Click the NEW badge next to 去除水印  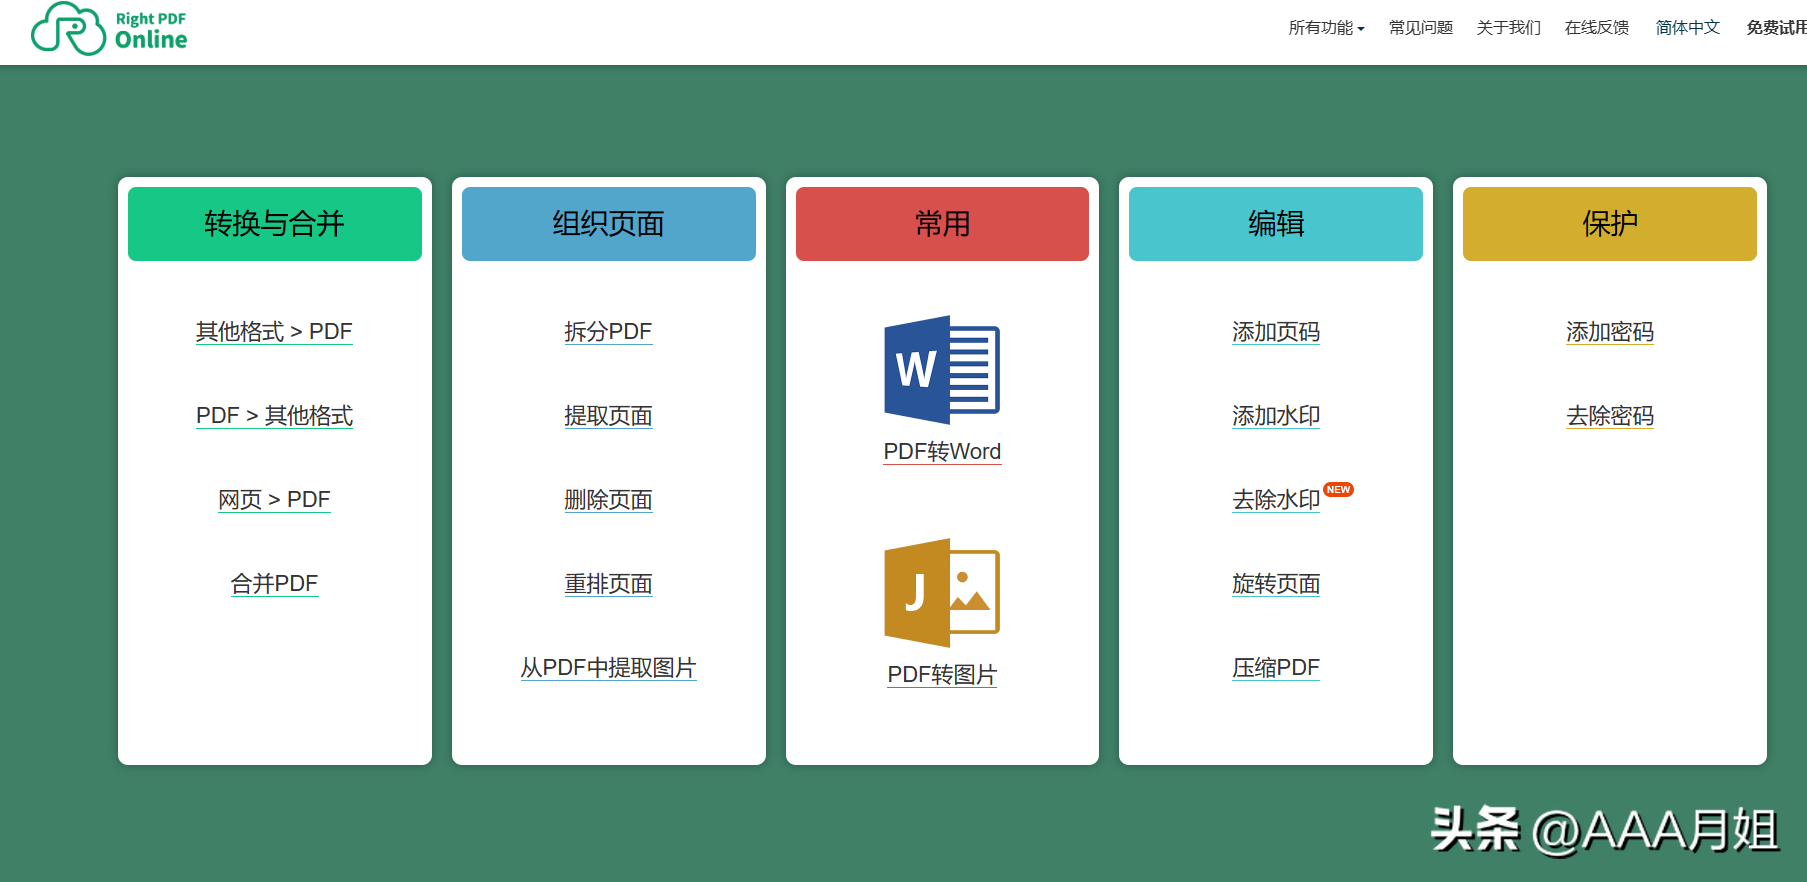(1338, 490)
